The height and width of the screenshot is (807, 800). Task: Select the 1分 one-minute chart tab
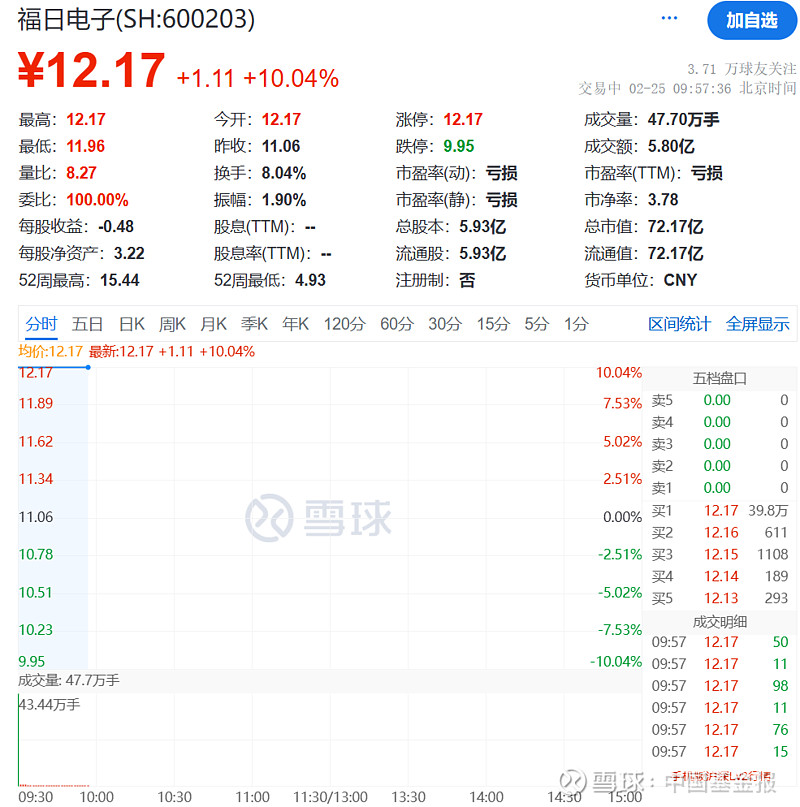click(577, 324)
